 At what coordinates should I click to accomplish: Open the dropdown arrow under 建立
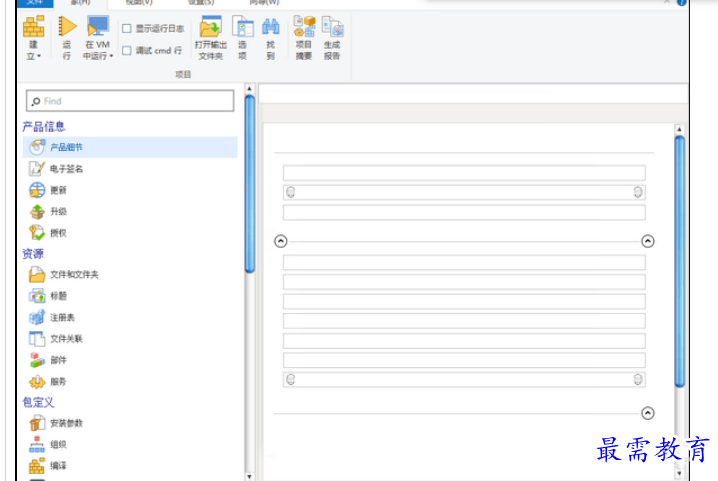(x=39, y=56)
